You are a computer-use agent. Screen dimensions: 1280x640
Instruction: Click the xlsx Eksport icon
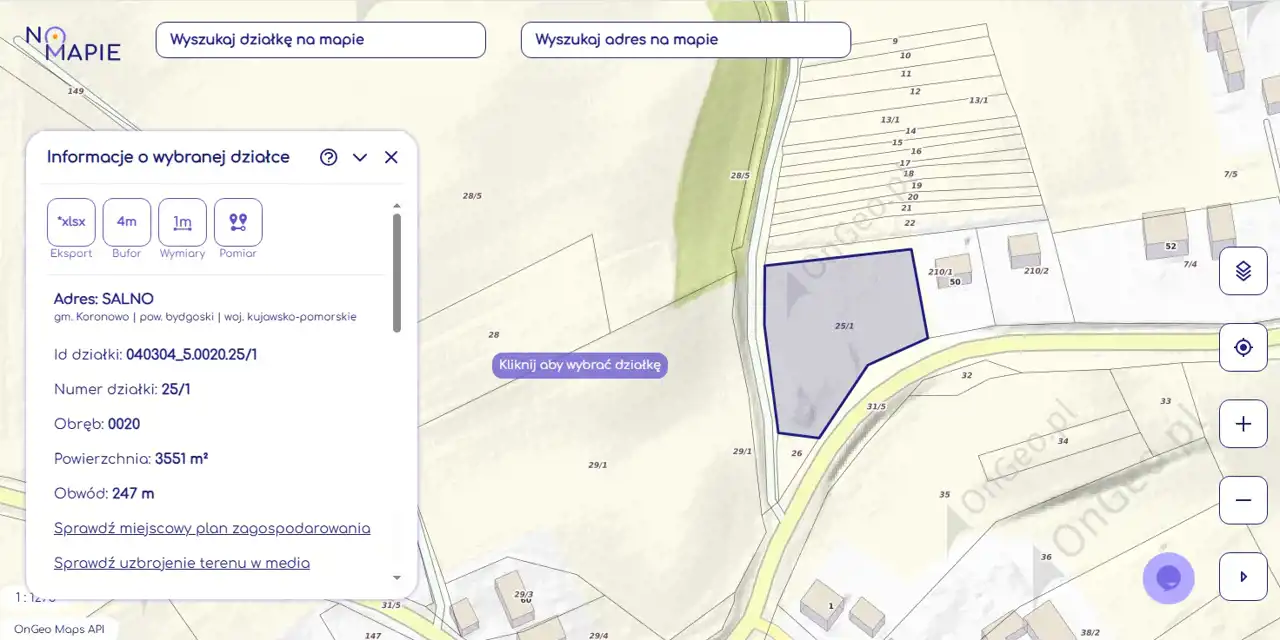(71, 222)
